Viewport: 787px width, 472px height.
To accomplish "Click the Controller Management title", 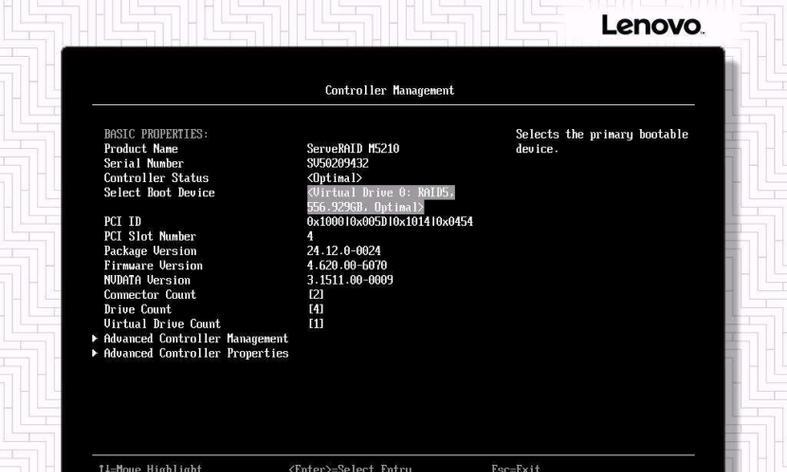I will (389, 90).
